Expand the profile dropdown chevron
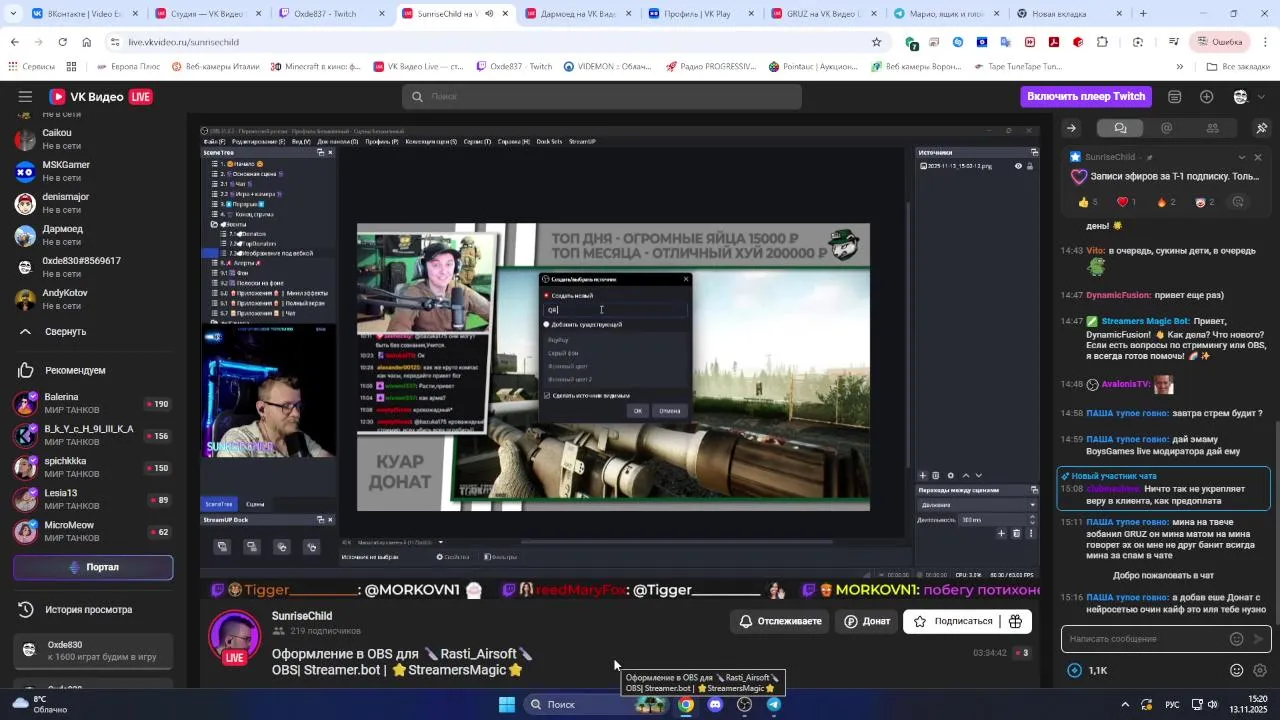The image size is (1280, 720). click(1262, 97)
